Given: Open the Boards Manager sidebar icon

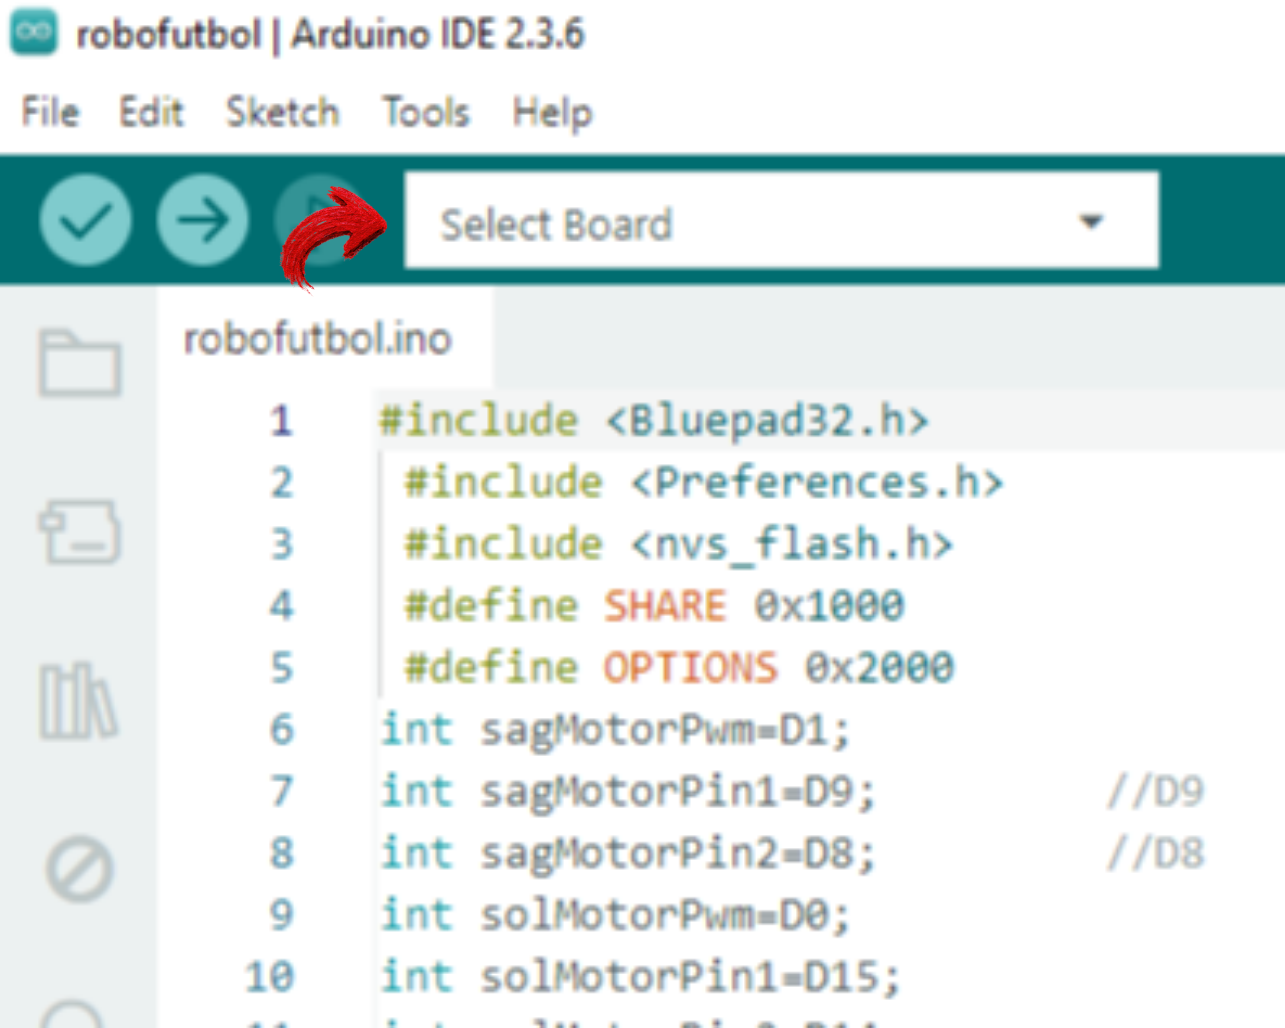Looking at the screenshot, I should pyautogui.click(x=80, y=532).
